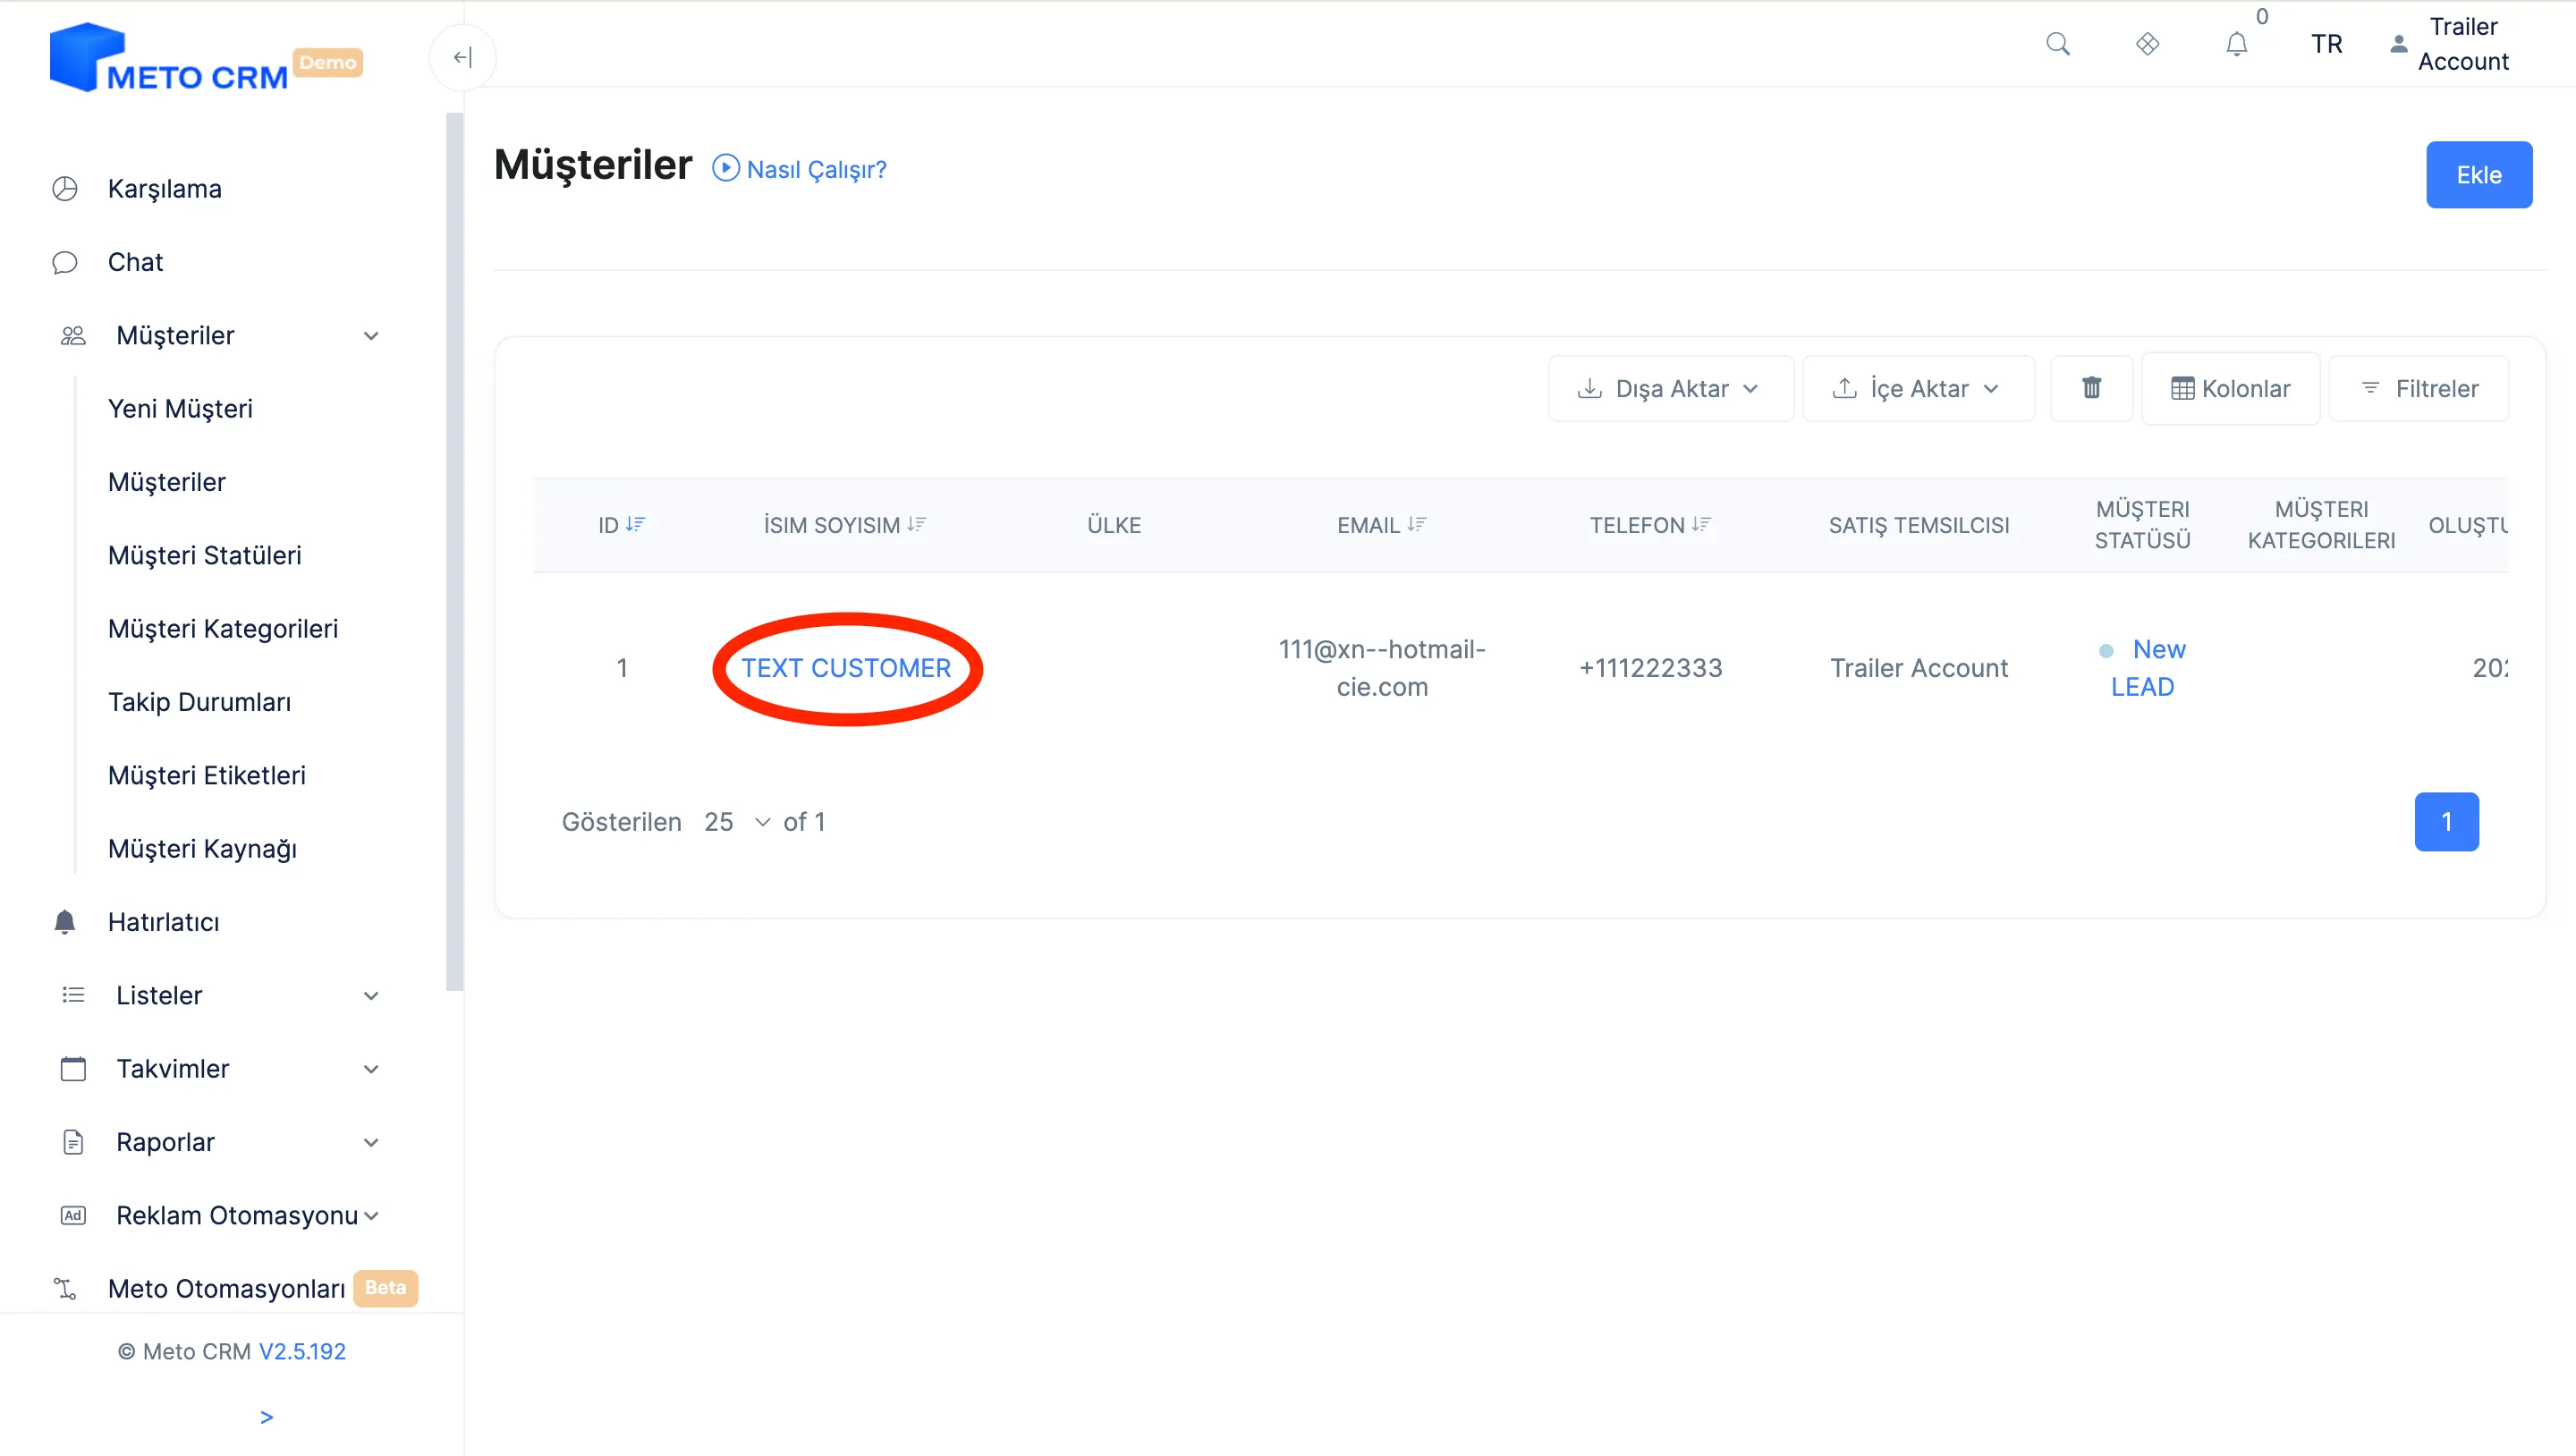The width and height of the screenshot is (2576, 1456).
Task: Click the +111222333 phone cell
Action: click(x=1651, y=668)
